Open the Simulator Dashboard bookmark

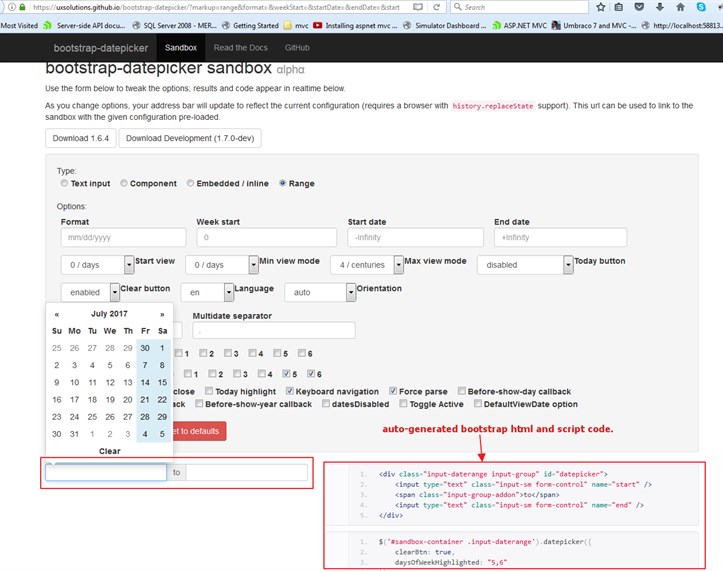click(x=444, y=25)
